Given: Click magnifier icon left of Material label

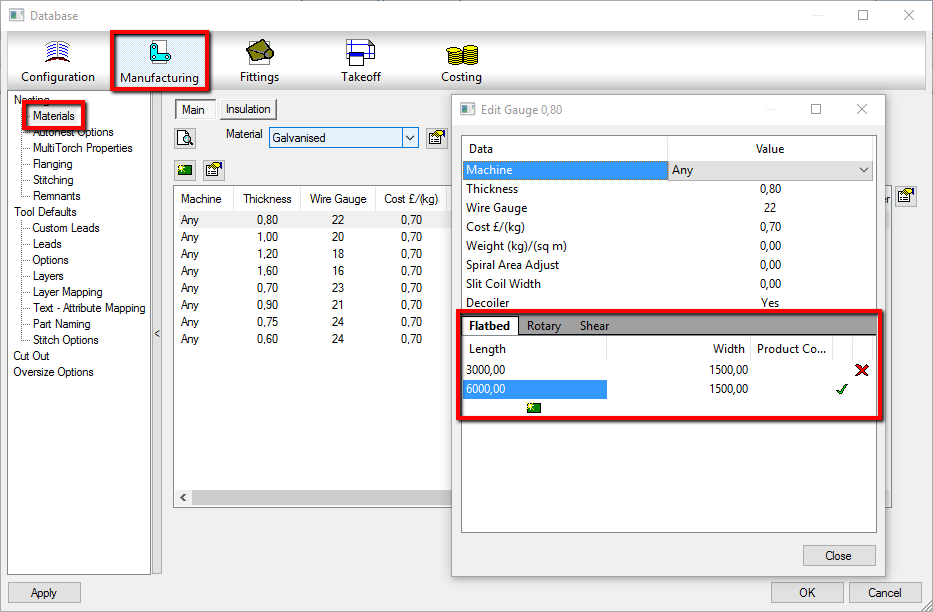Looking at the screenshot, I should 185,138.
